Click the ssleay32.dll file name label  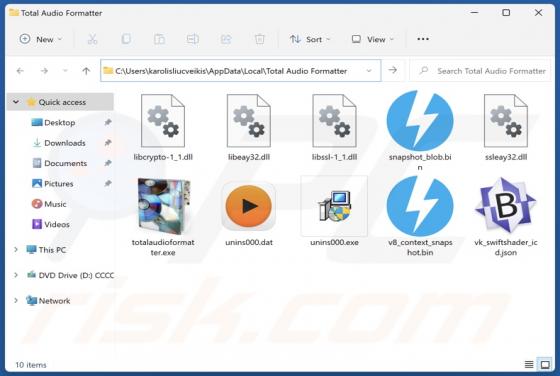pyautogui.click(x=506, y=157)
